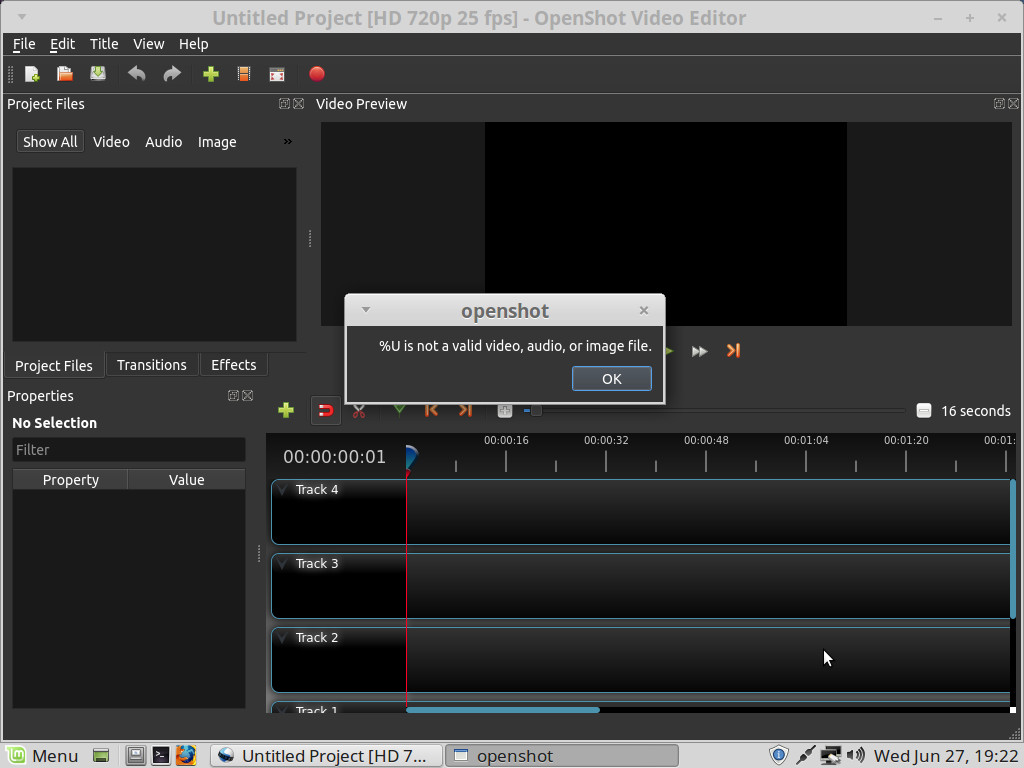
Task: Click the green Add Marker icon
Action: 399,410
